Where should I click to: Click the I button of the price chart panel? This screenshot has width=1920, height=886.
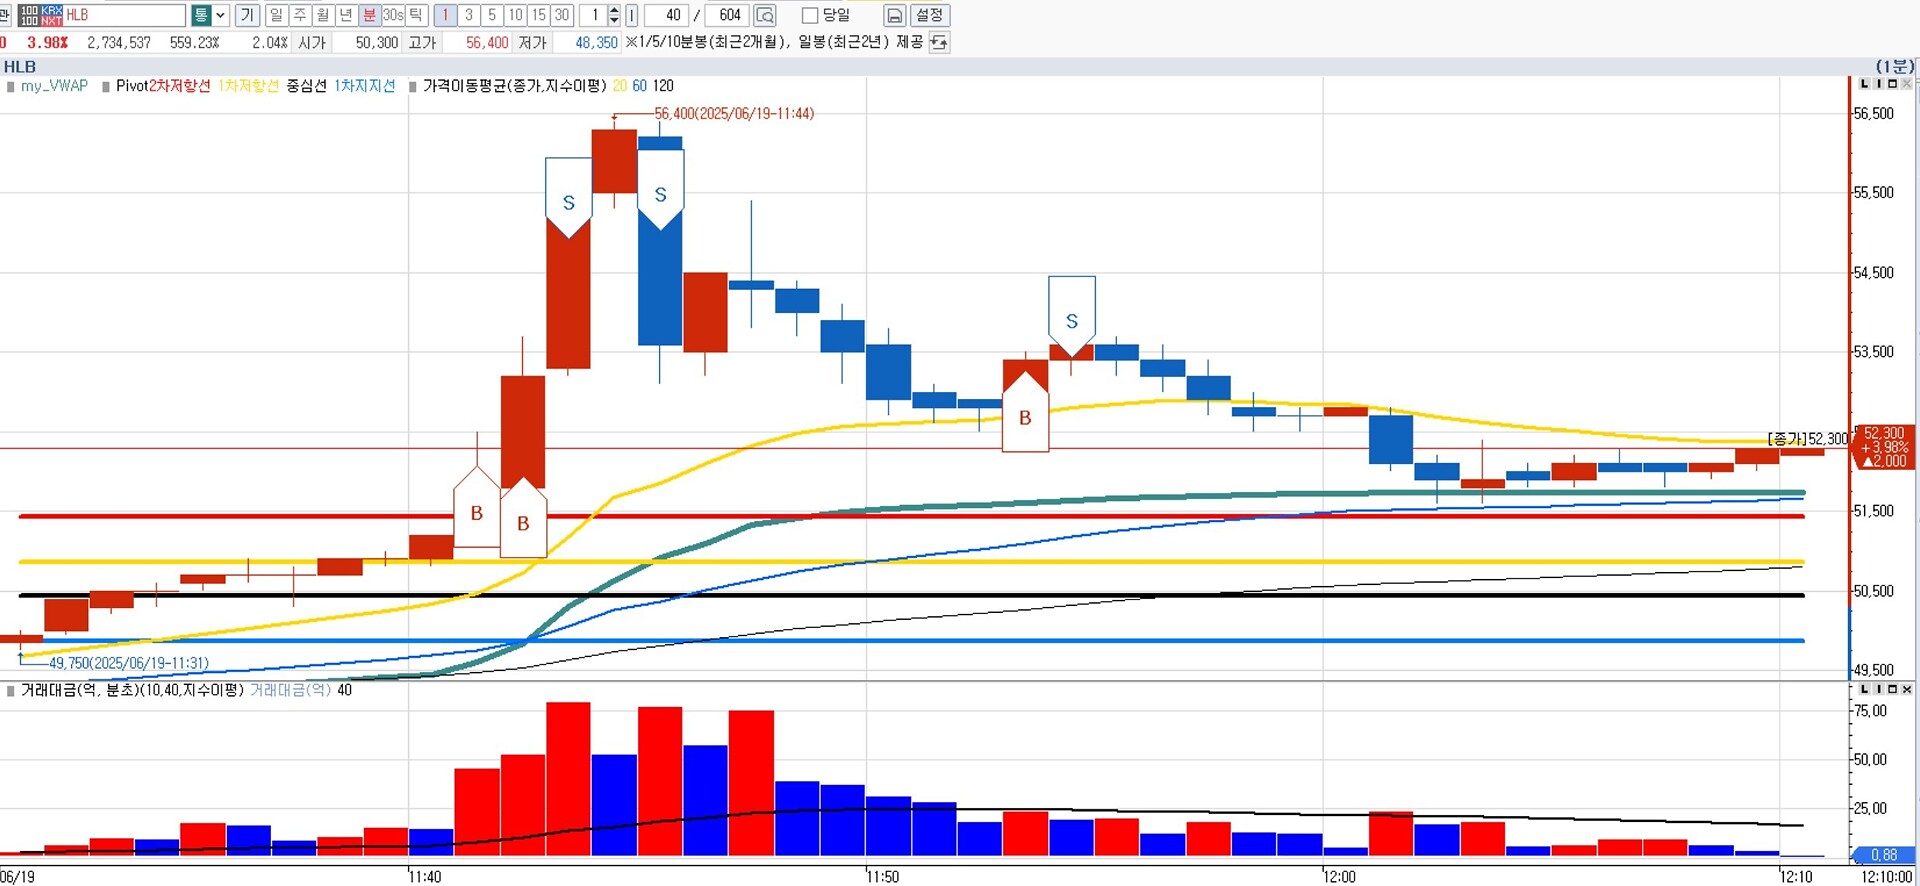coord(1878,84)
